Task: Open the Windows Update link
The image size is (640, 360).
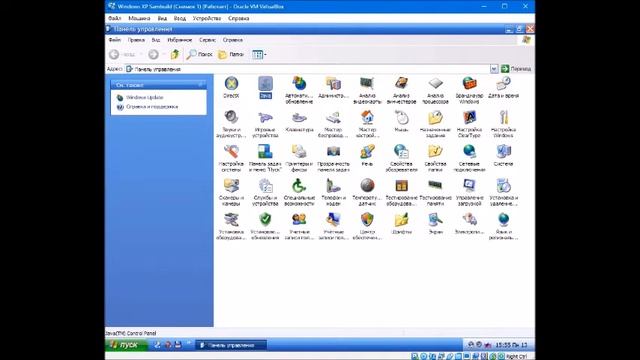Action: click(x=144, y=98)
